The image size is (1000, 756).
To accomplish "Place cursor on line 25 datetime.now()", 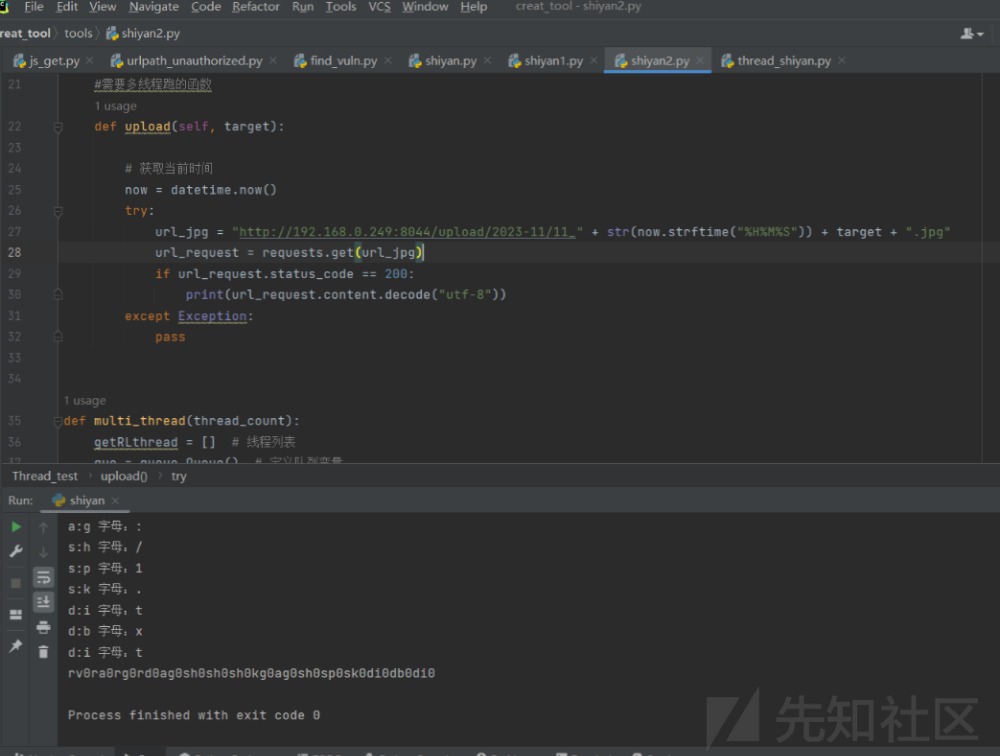I will pos(223,190).
